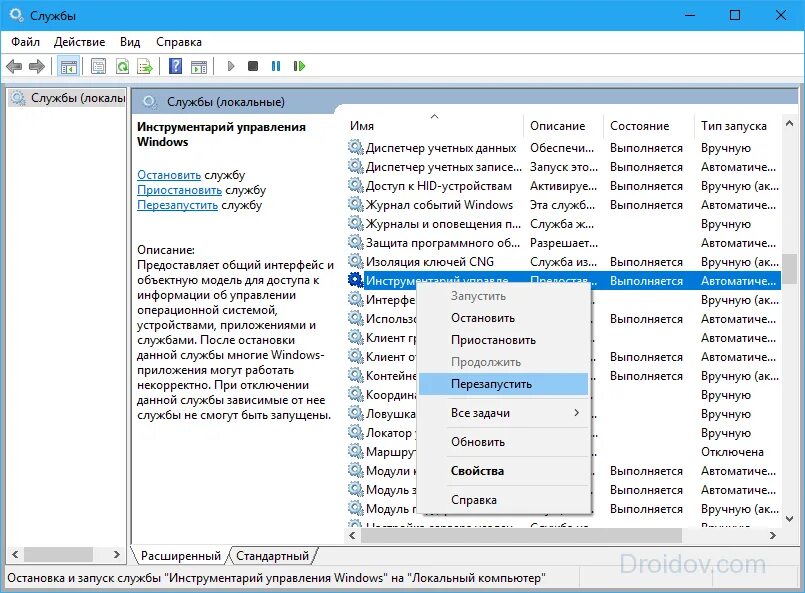Viewport: 805px width, 593px height.
Task: Click the Properties toolbar icon
Action: [x=98, y=66]
